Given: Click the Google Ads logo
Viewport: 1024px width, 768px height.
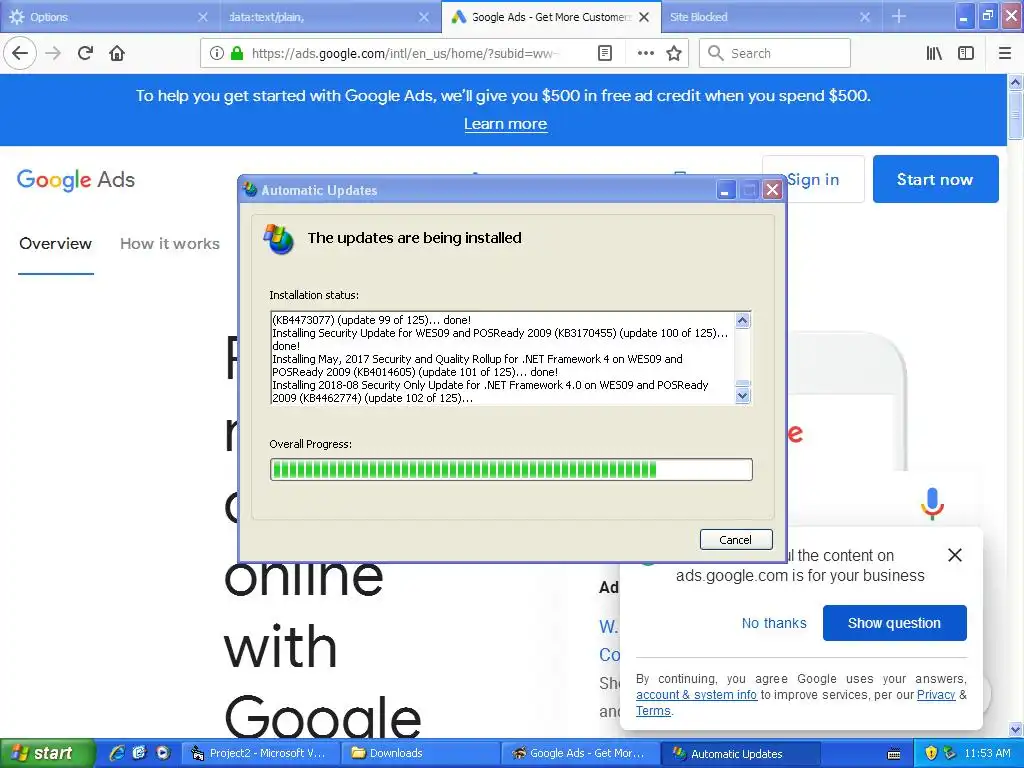Looking at the screenshot, I should click(x=76, y=180).
